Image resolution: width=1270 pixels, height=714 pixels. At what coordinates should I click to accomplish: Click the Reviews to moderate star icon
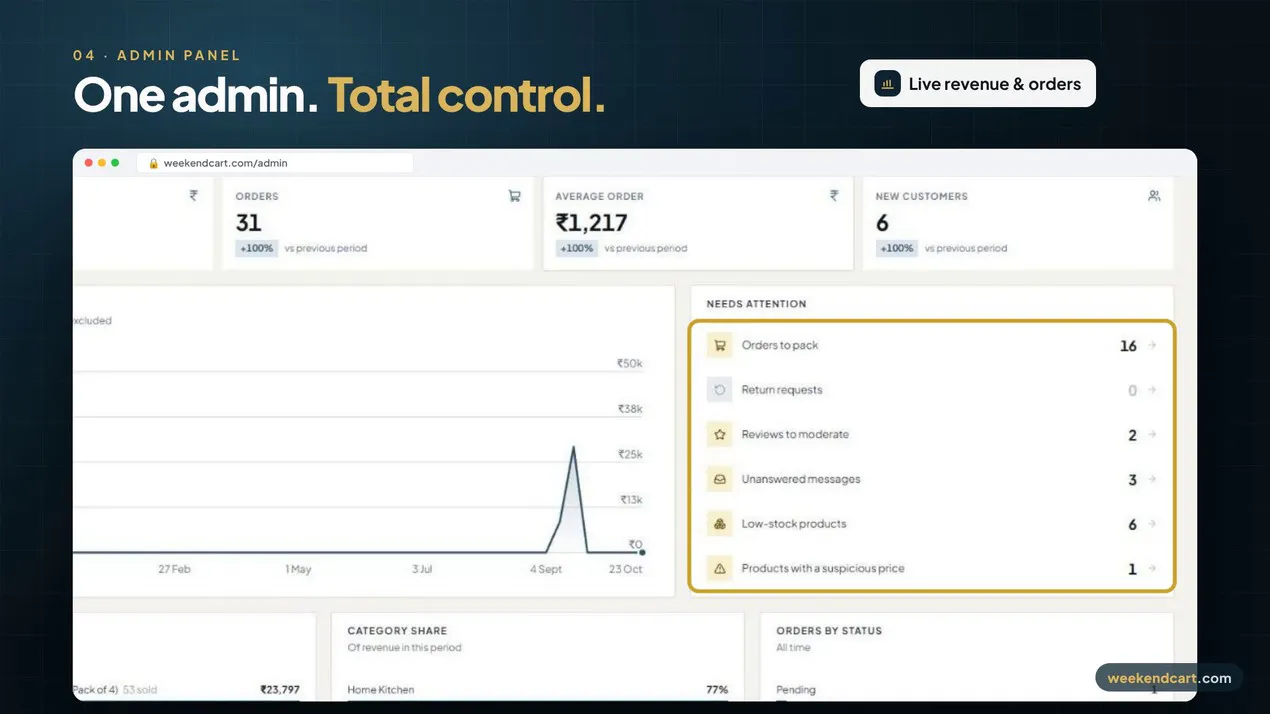click(719, 434)
